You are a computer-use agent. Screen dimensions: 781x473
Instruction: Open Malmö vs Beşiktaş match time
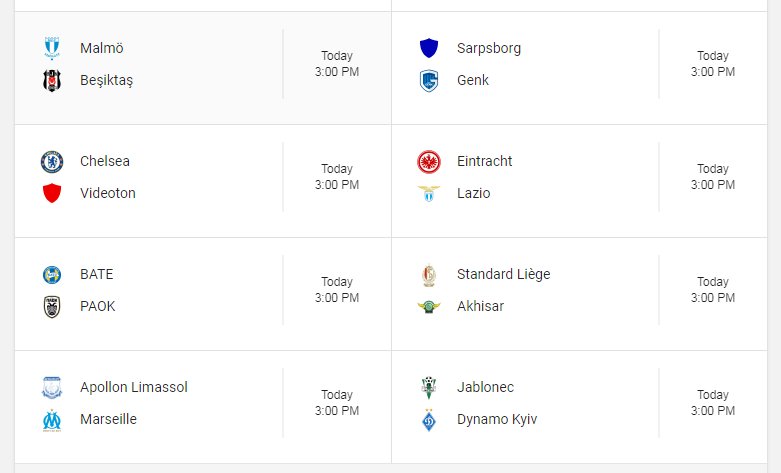point(337,64)
